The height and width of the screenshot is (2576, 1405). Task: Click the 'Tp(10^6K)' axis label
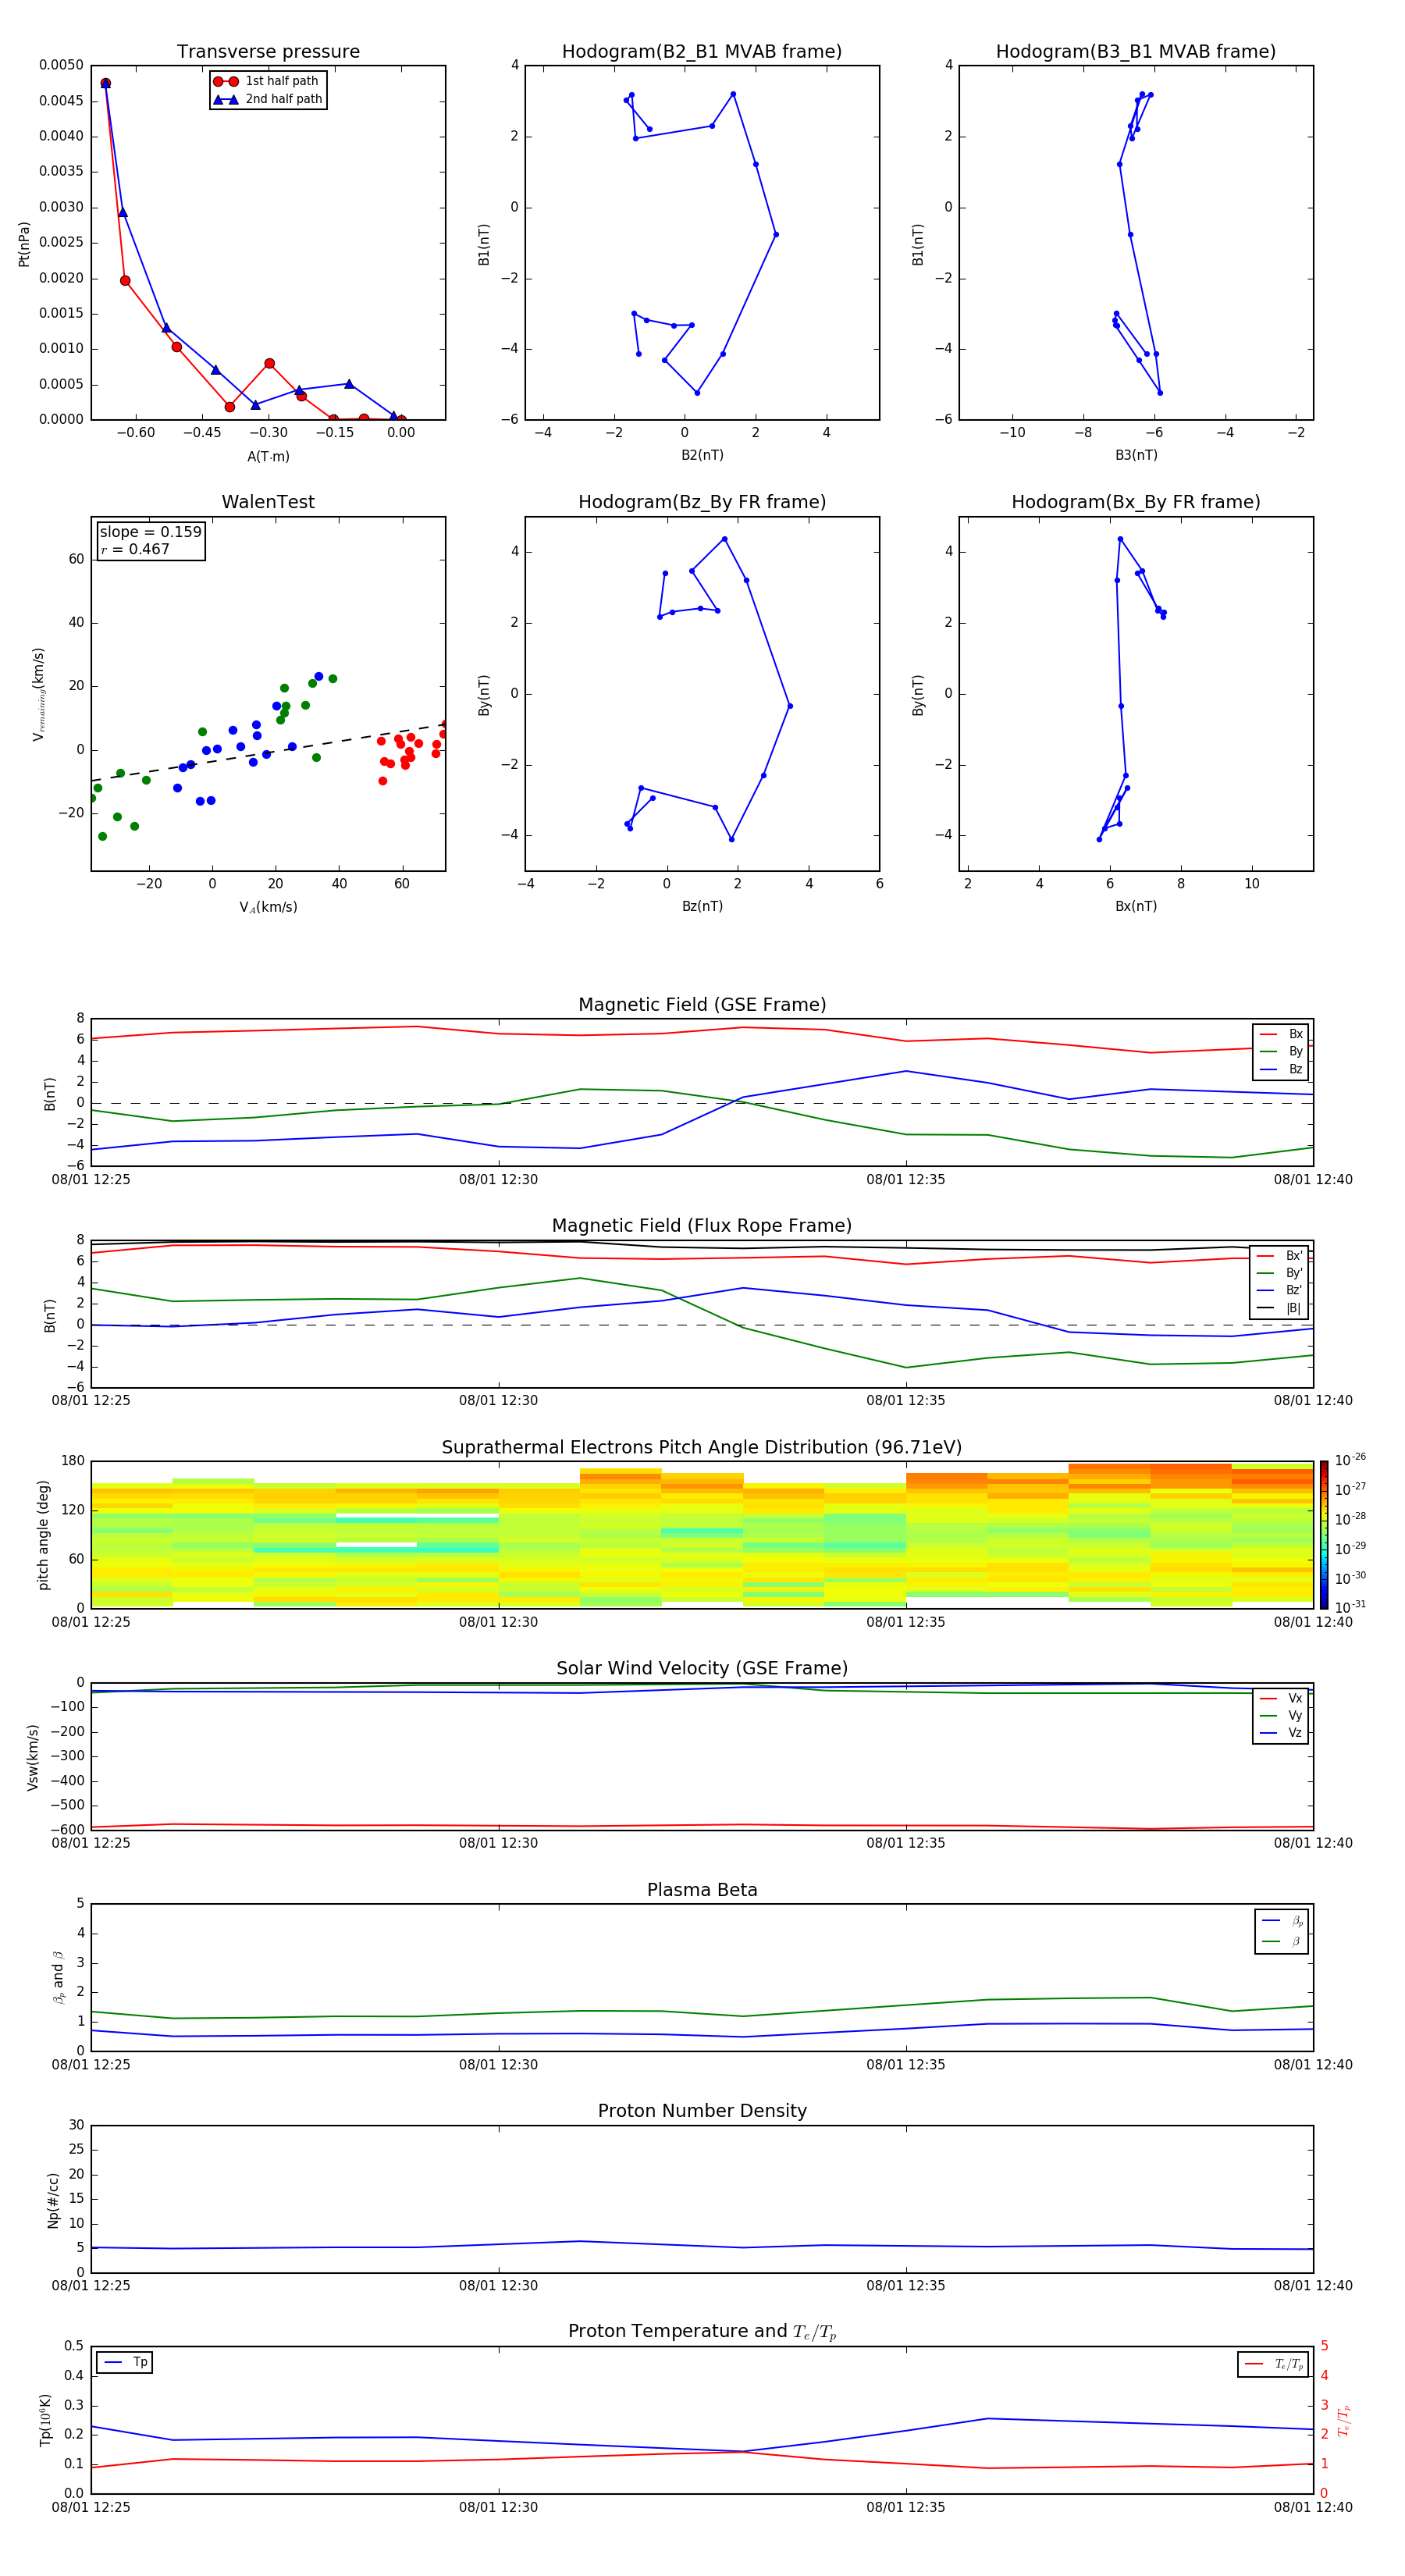(x=46, y=2421)
